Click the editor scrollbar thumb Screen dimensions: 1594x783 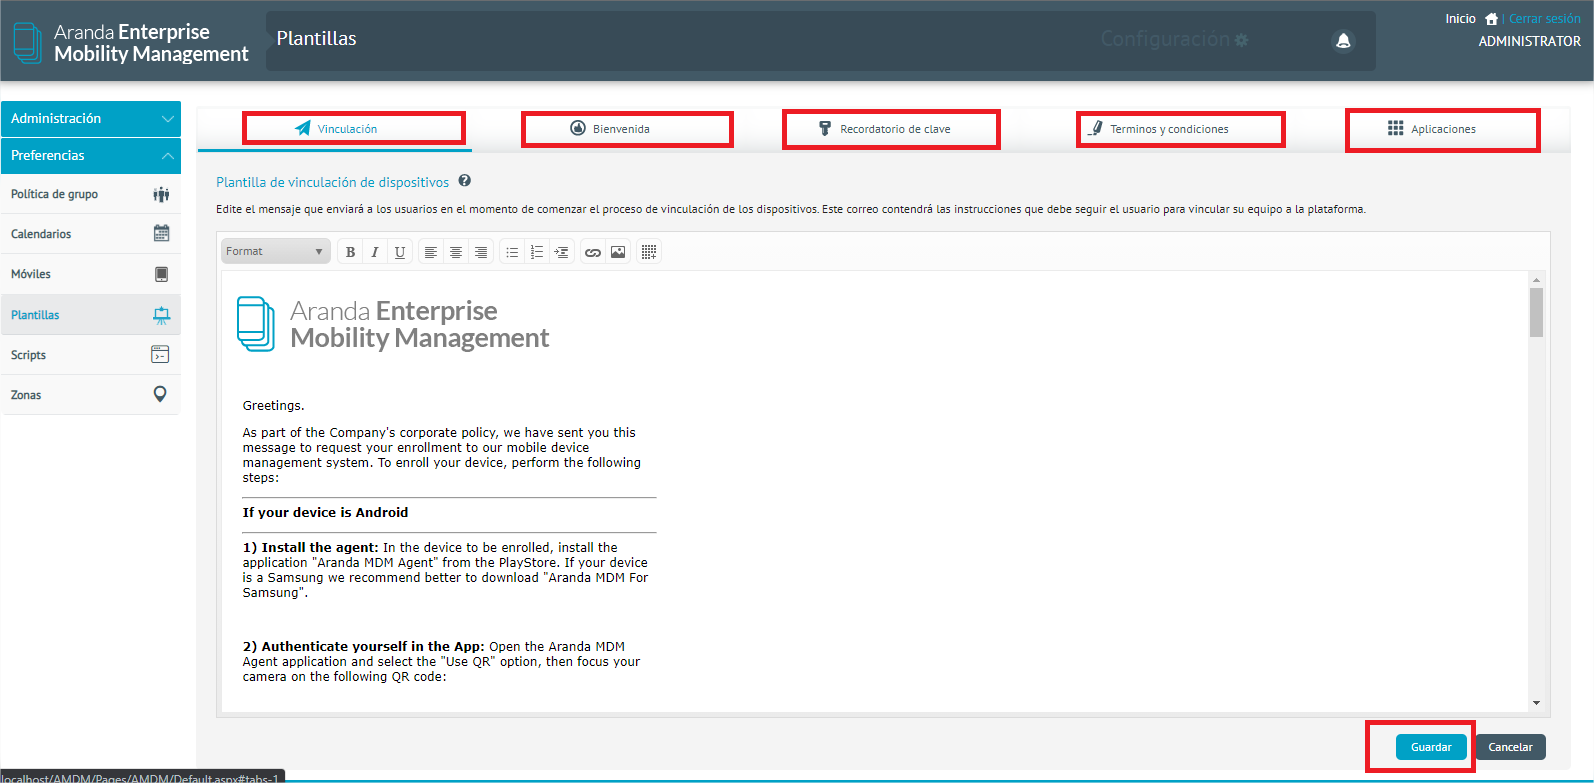click(1536, 312)
